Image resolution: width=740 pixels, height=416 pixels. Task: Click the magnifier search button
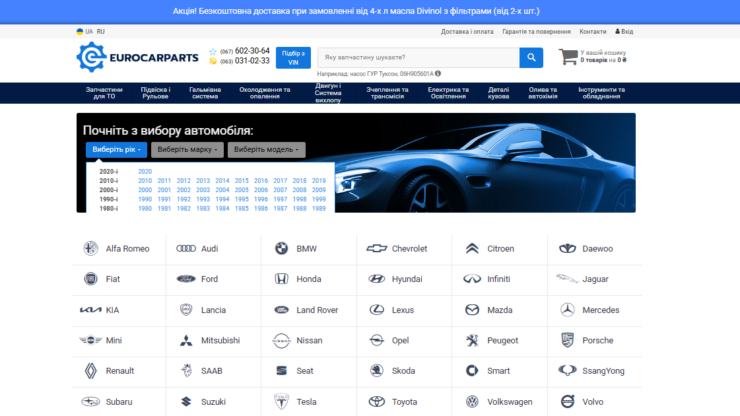(x=531, y=58)
